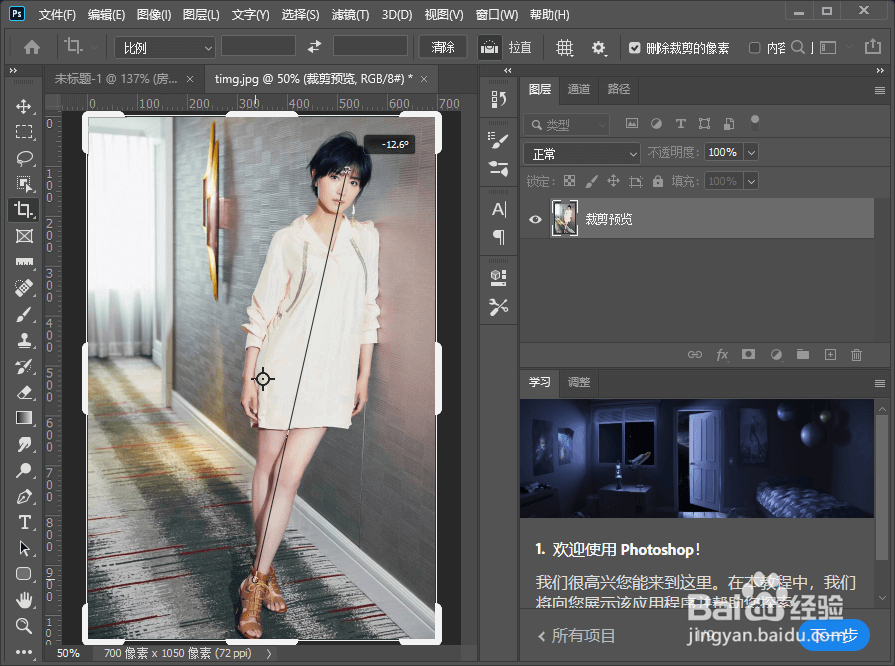Select the Lasso tool
895x666 pixels.
23,158
